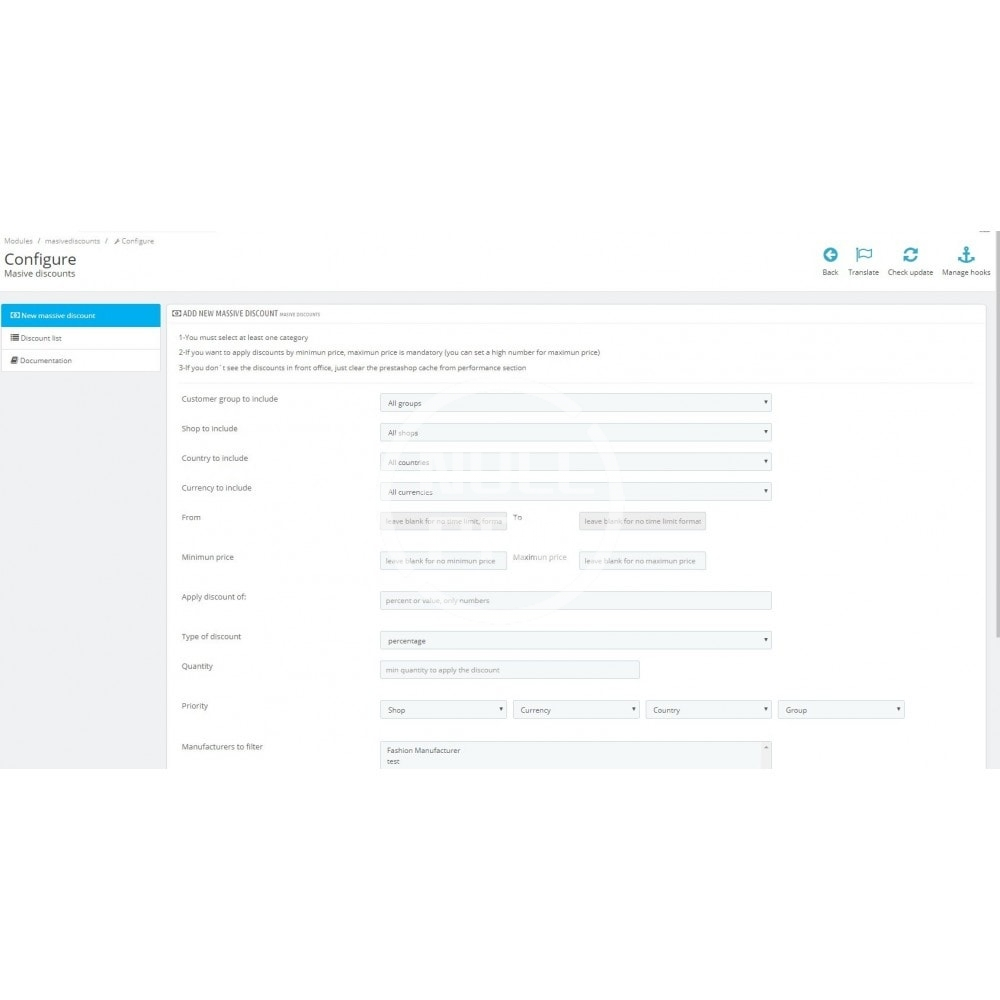Screen dimensions: 1000x1000
Task: Click the From date input field
Action: coord(443,521)
